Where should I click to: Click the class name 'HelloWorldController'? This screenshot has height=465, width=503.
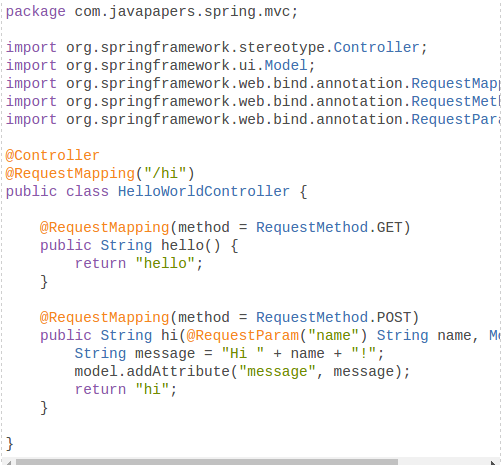point(204,192)
